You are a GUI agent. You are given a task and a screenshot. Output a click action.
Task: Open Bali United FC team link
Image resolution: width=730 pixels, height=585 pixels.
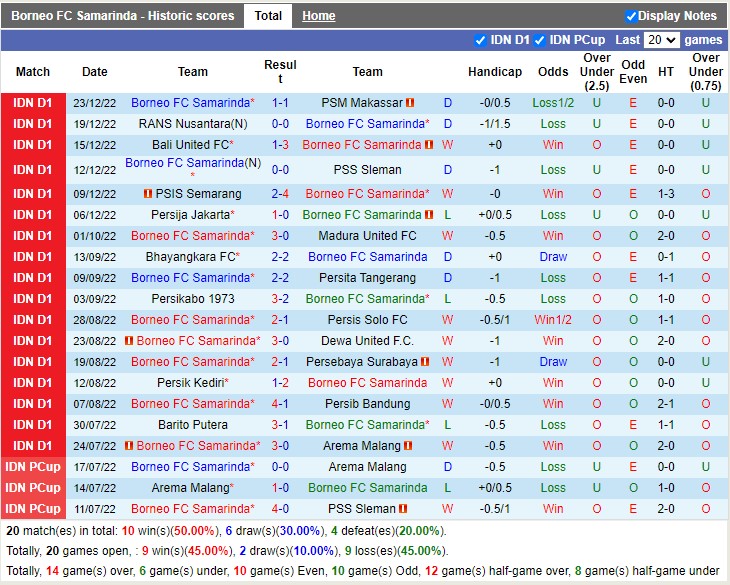(193, 145)
